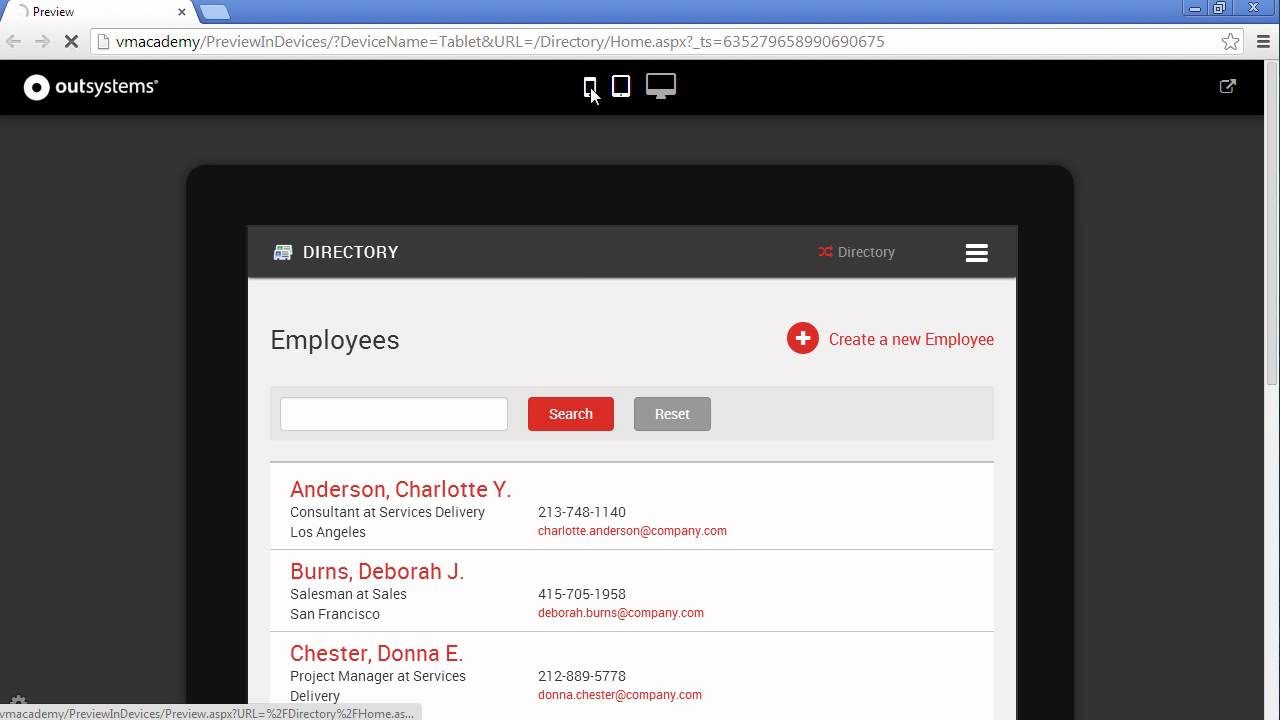
Task: Click 'Consultant at Services Delivery' text
Action: (x=387, y=512)
